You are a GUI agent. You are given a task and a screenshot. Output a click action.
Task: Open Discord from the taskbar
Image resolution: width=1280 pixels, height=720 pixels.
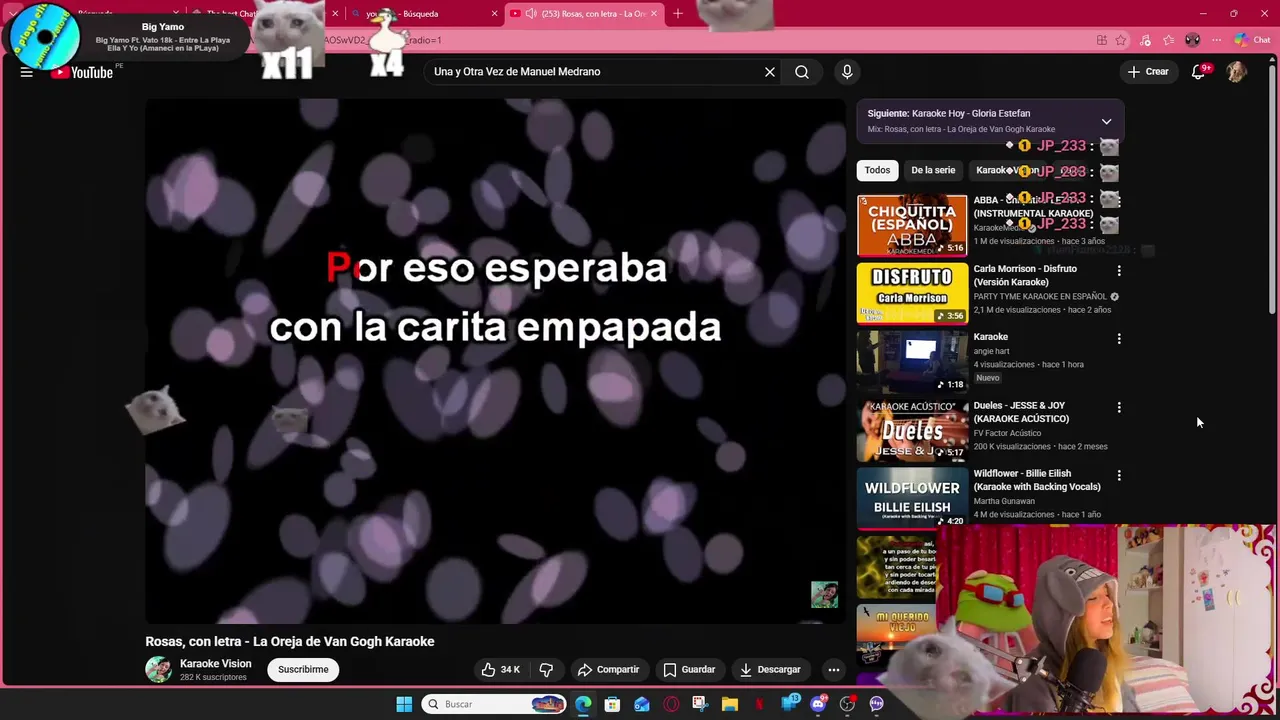(x=818, y=704)
